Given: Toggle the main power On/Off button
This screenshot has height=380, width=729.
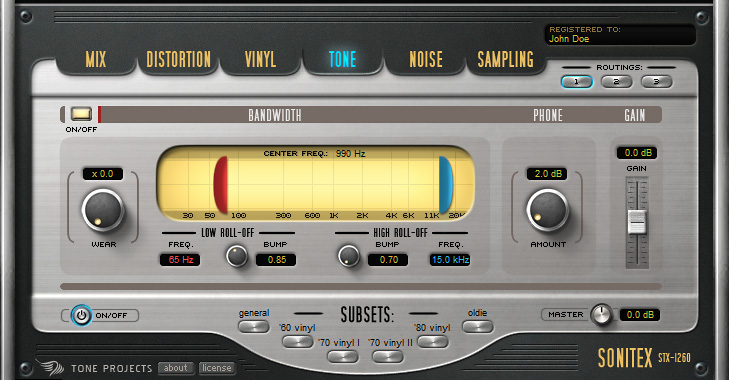Looking at the screenshot, I should pyautogui.click(x=81, y=315).
